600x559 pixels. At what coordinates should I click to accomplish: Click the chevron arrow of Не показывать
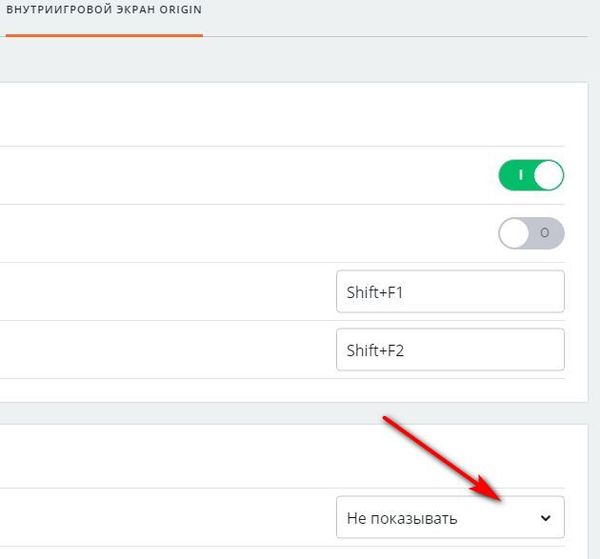[546, 518]
